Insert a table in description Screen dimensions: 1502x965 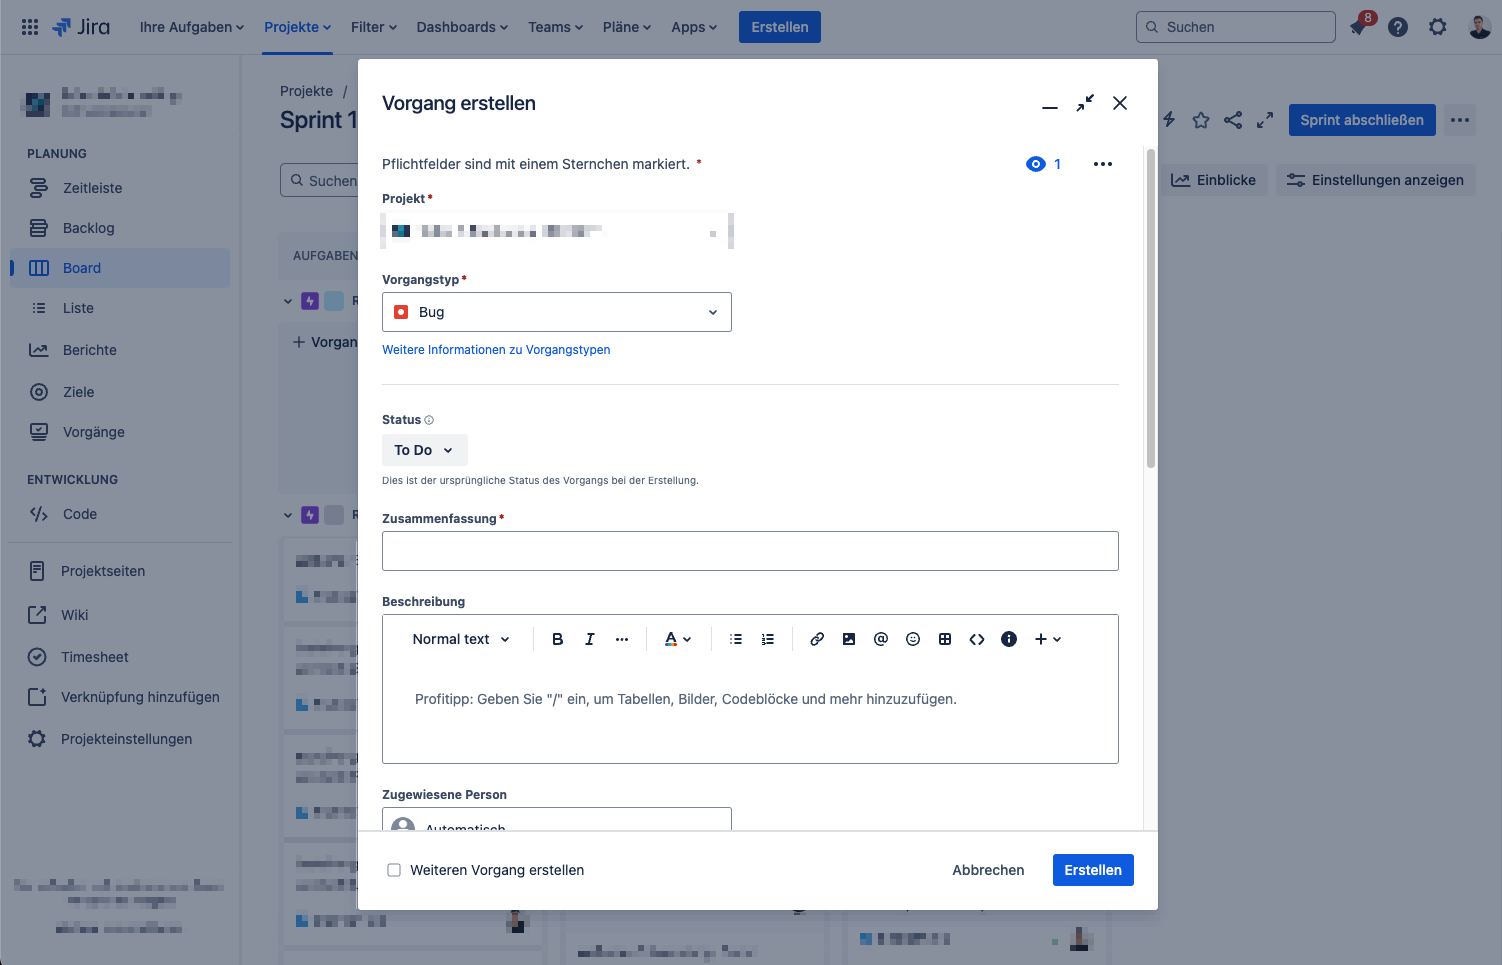point(945,639)
